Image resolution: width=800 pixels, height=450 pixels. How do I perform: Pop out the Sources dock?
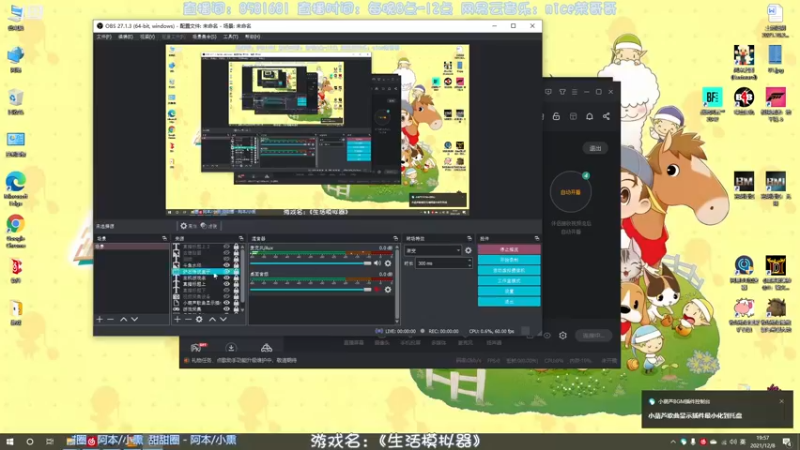pos(241,238)
